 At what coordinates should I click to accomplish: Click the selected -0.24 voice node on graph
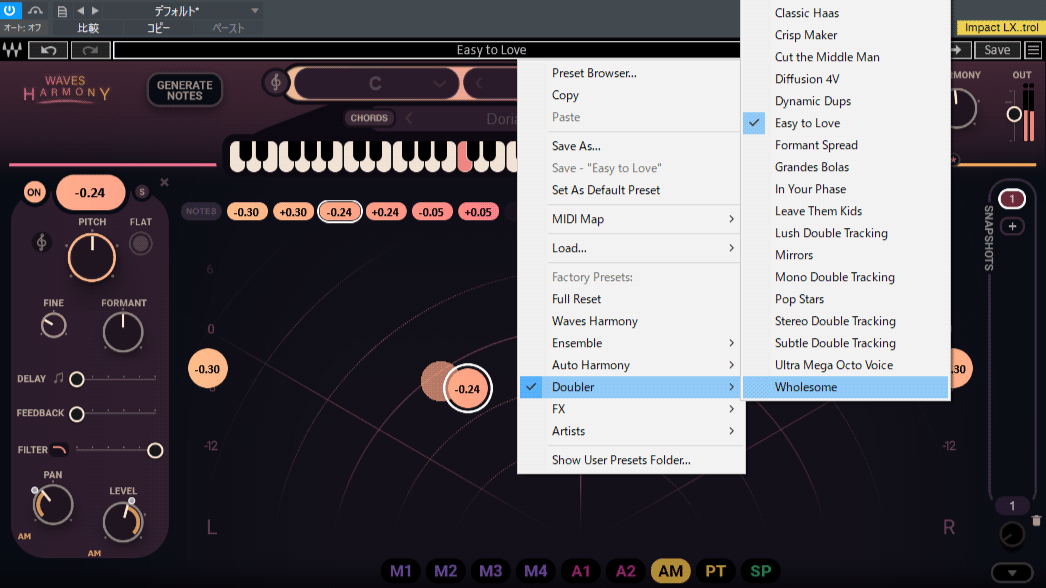click(467, 388)
